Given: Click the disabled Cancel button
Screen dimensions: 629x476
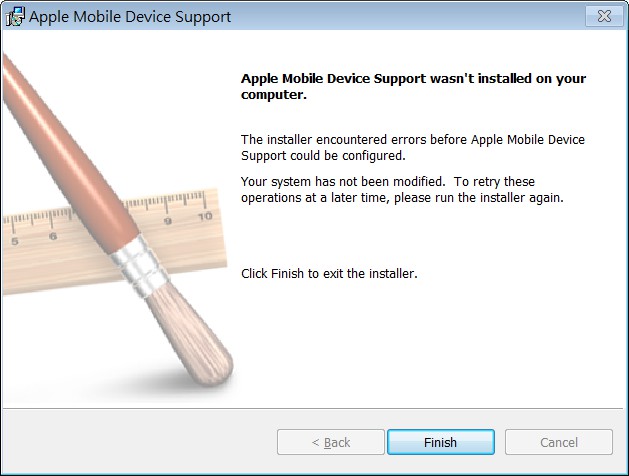Looking at the screenshot, I should (559, 442).
